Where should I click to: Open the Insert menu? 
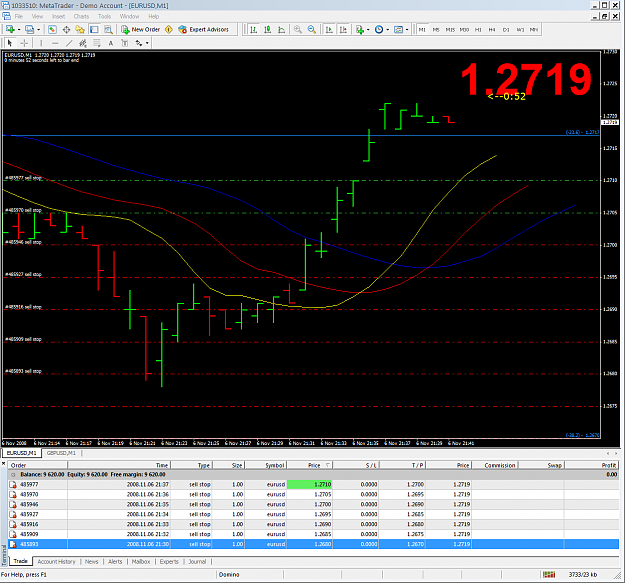pos(58,16)
